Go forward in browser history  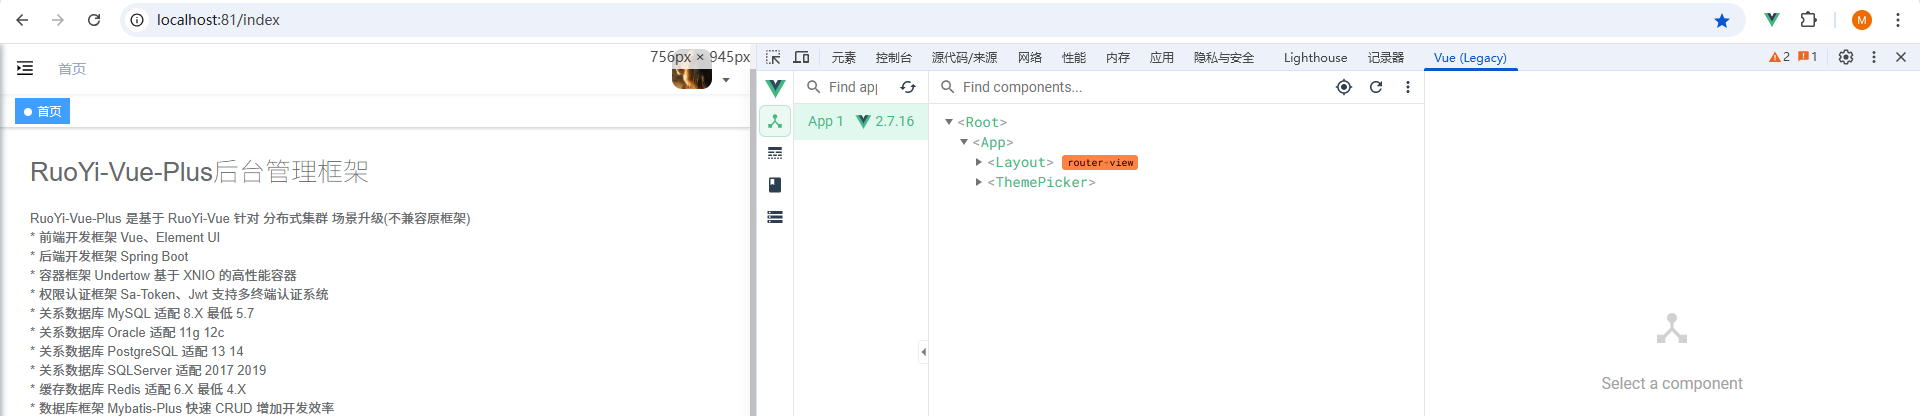(x=58, y=20)
